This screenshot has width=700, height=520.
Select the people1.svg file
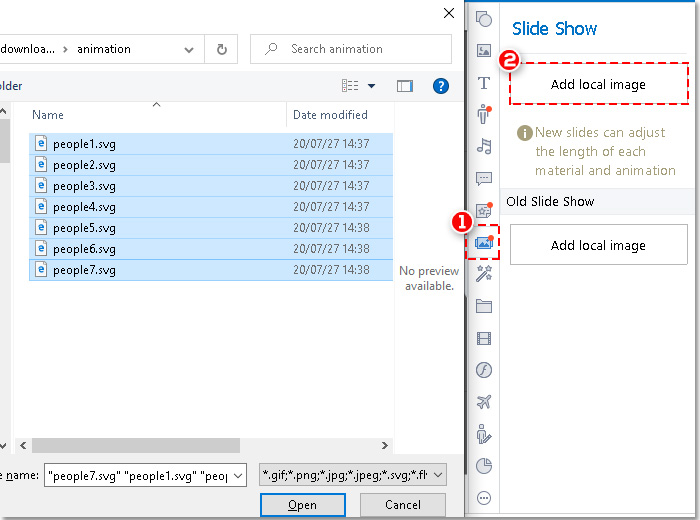[x=211, y=144]
